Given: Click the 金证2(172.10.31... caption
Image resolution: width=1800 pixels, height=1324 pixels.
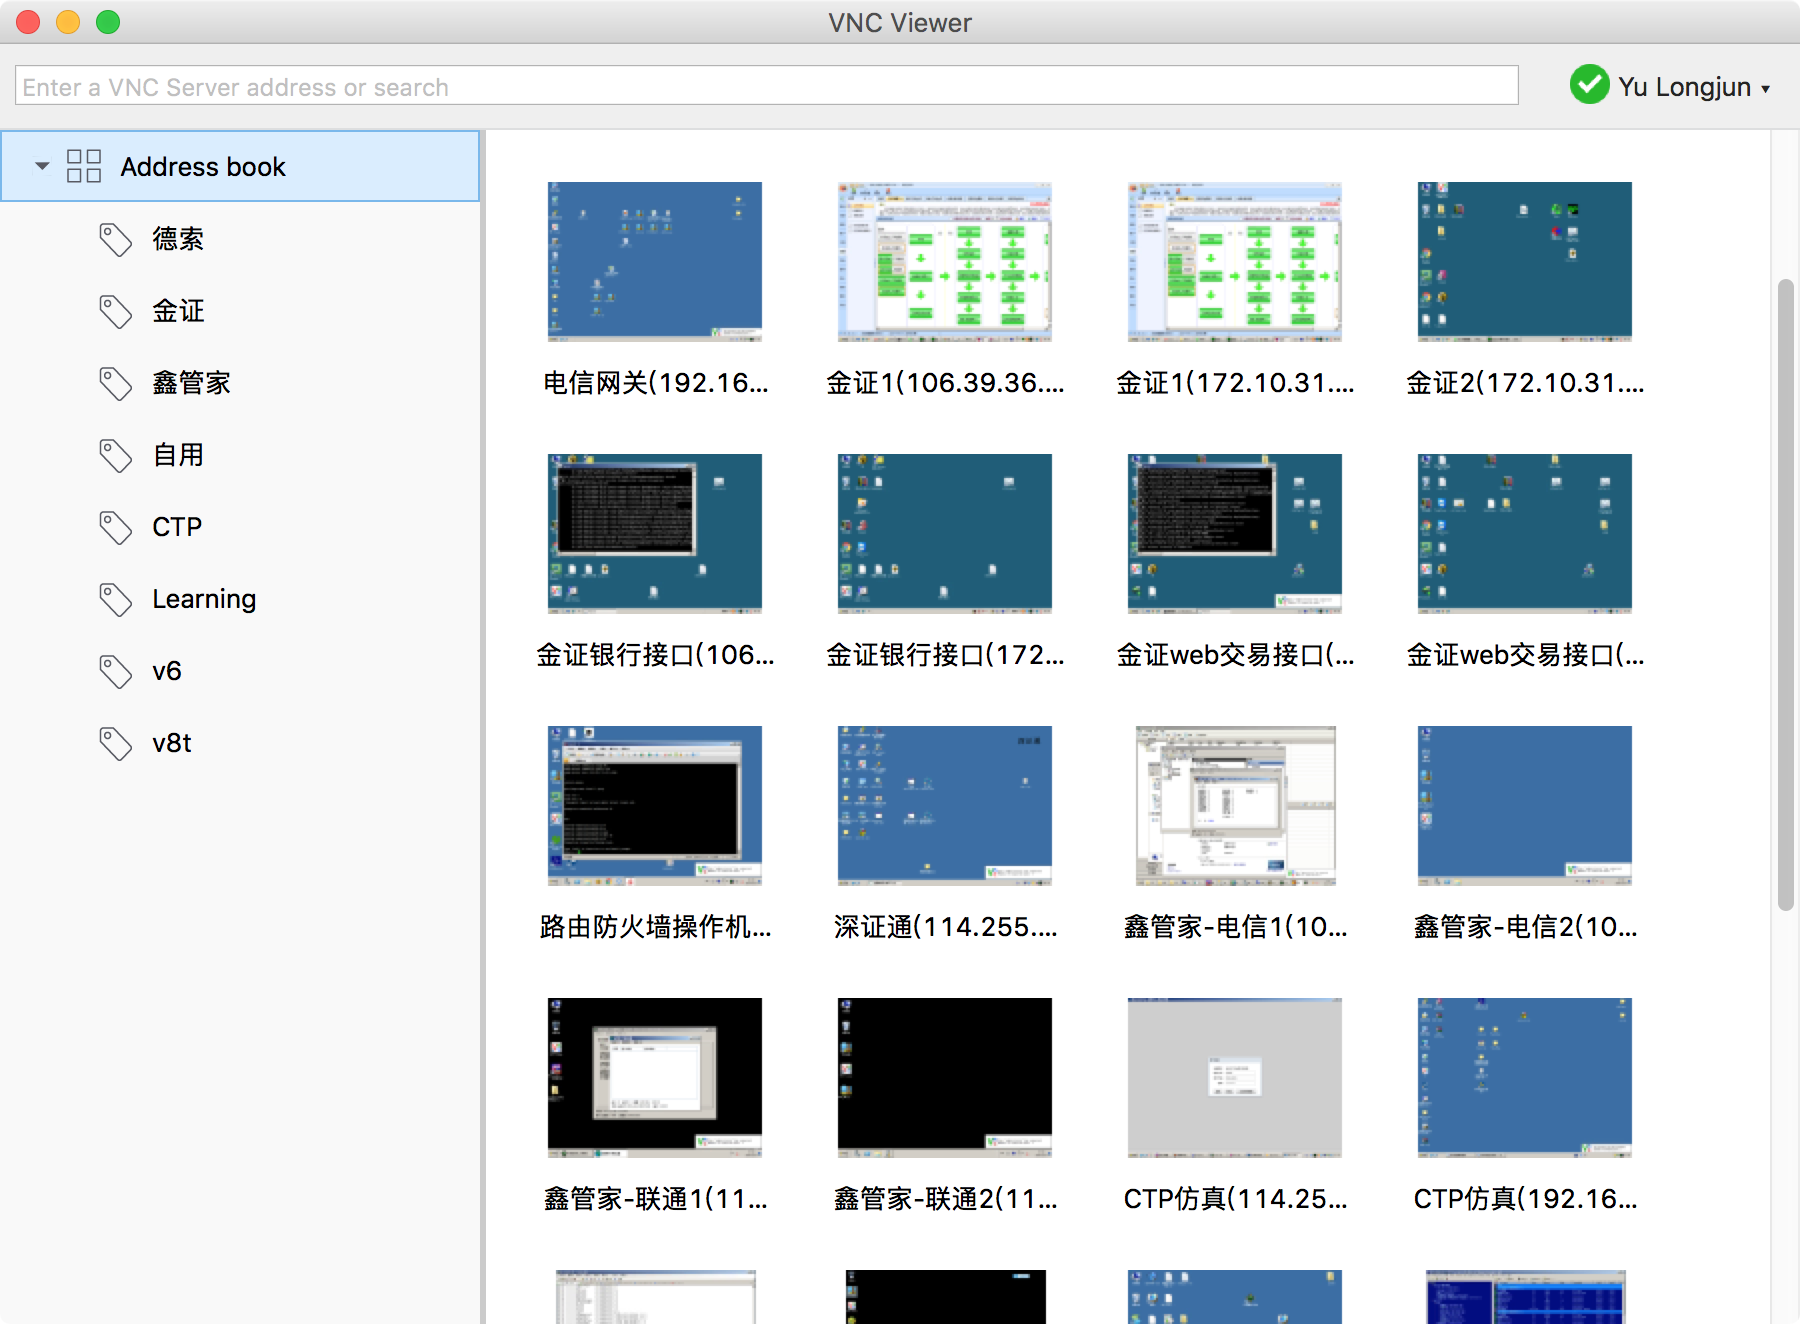Looking at the screenshot, I should [1525, 383].
